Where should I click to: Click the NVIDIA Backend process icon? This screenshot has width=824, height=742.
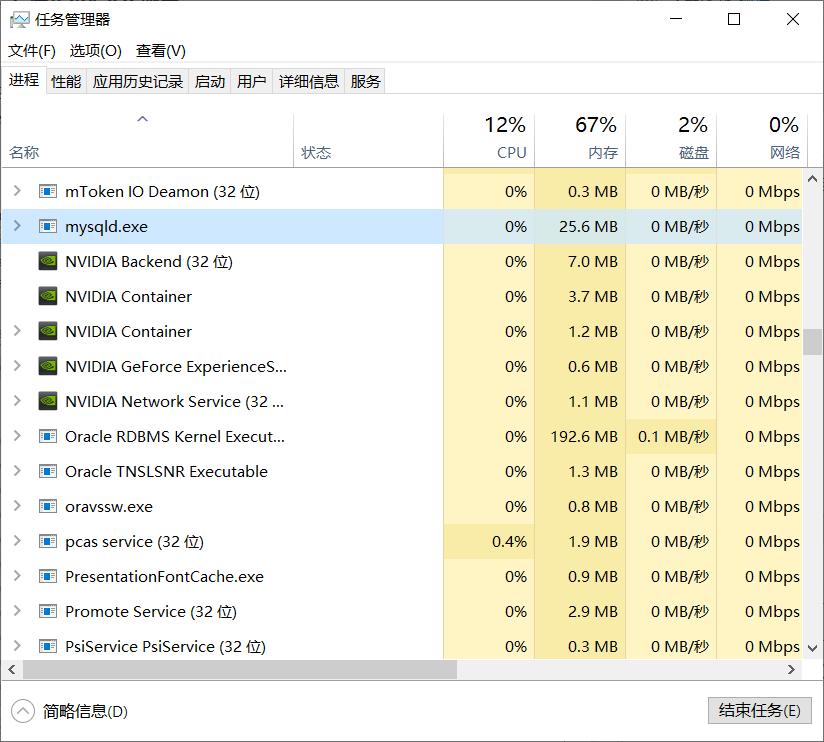coord(48,261)
